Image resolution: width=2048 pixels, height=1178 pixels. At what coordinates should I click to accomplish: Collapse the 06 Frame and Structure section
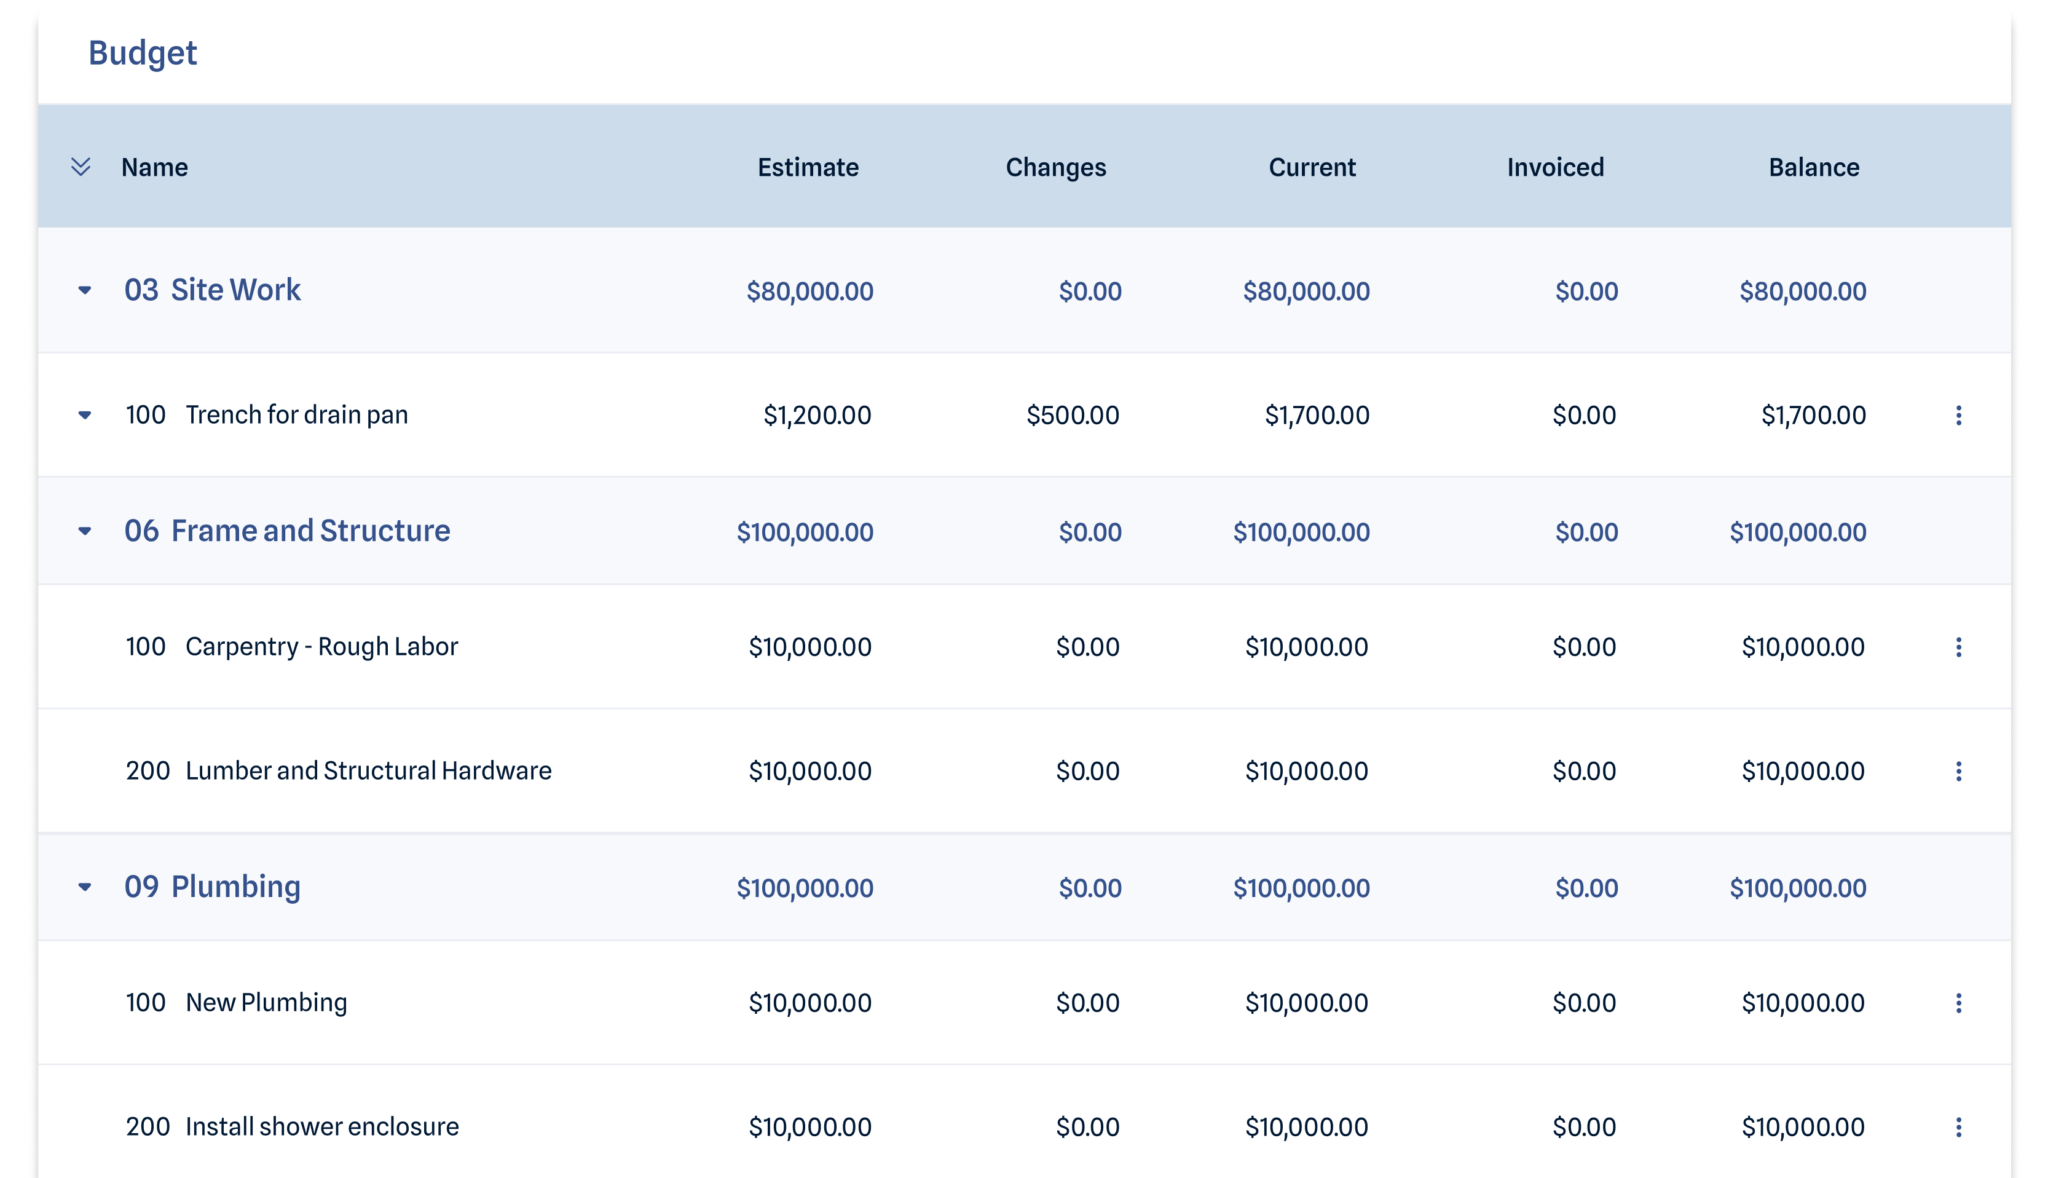point(85,532)
